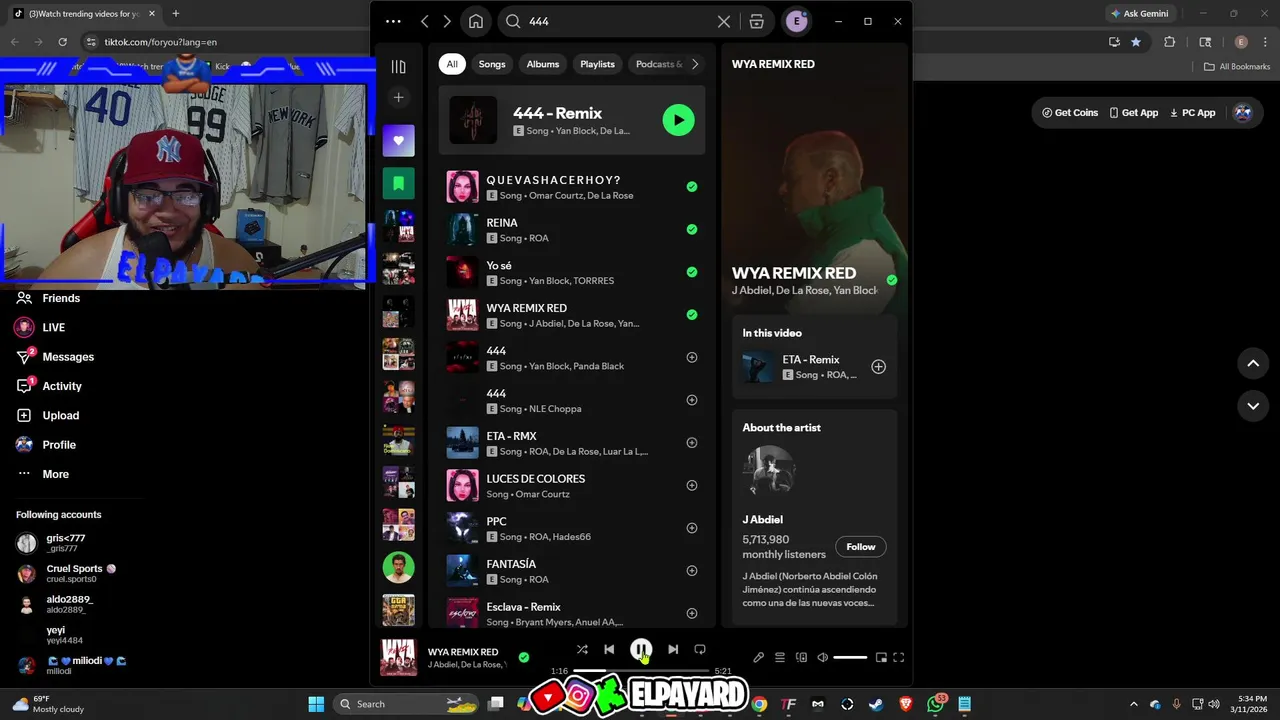Skip to the previous track
Screen dimensions: 1280x720
coord(609,650)
